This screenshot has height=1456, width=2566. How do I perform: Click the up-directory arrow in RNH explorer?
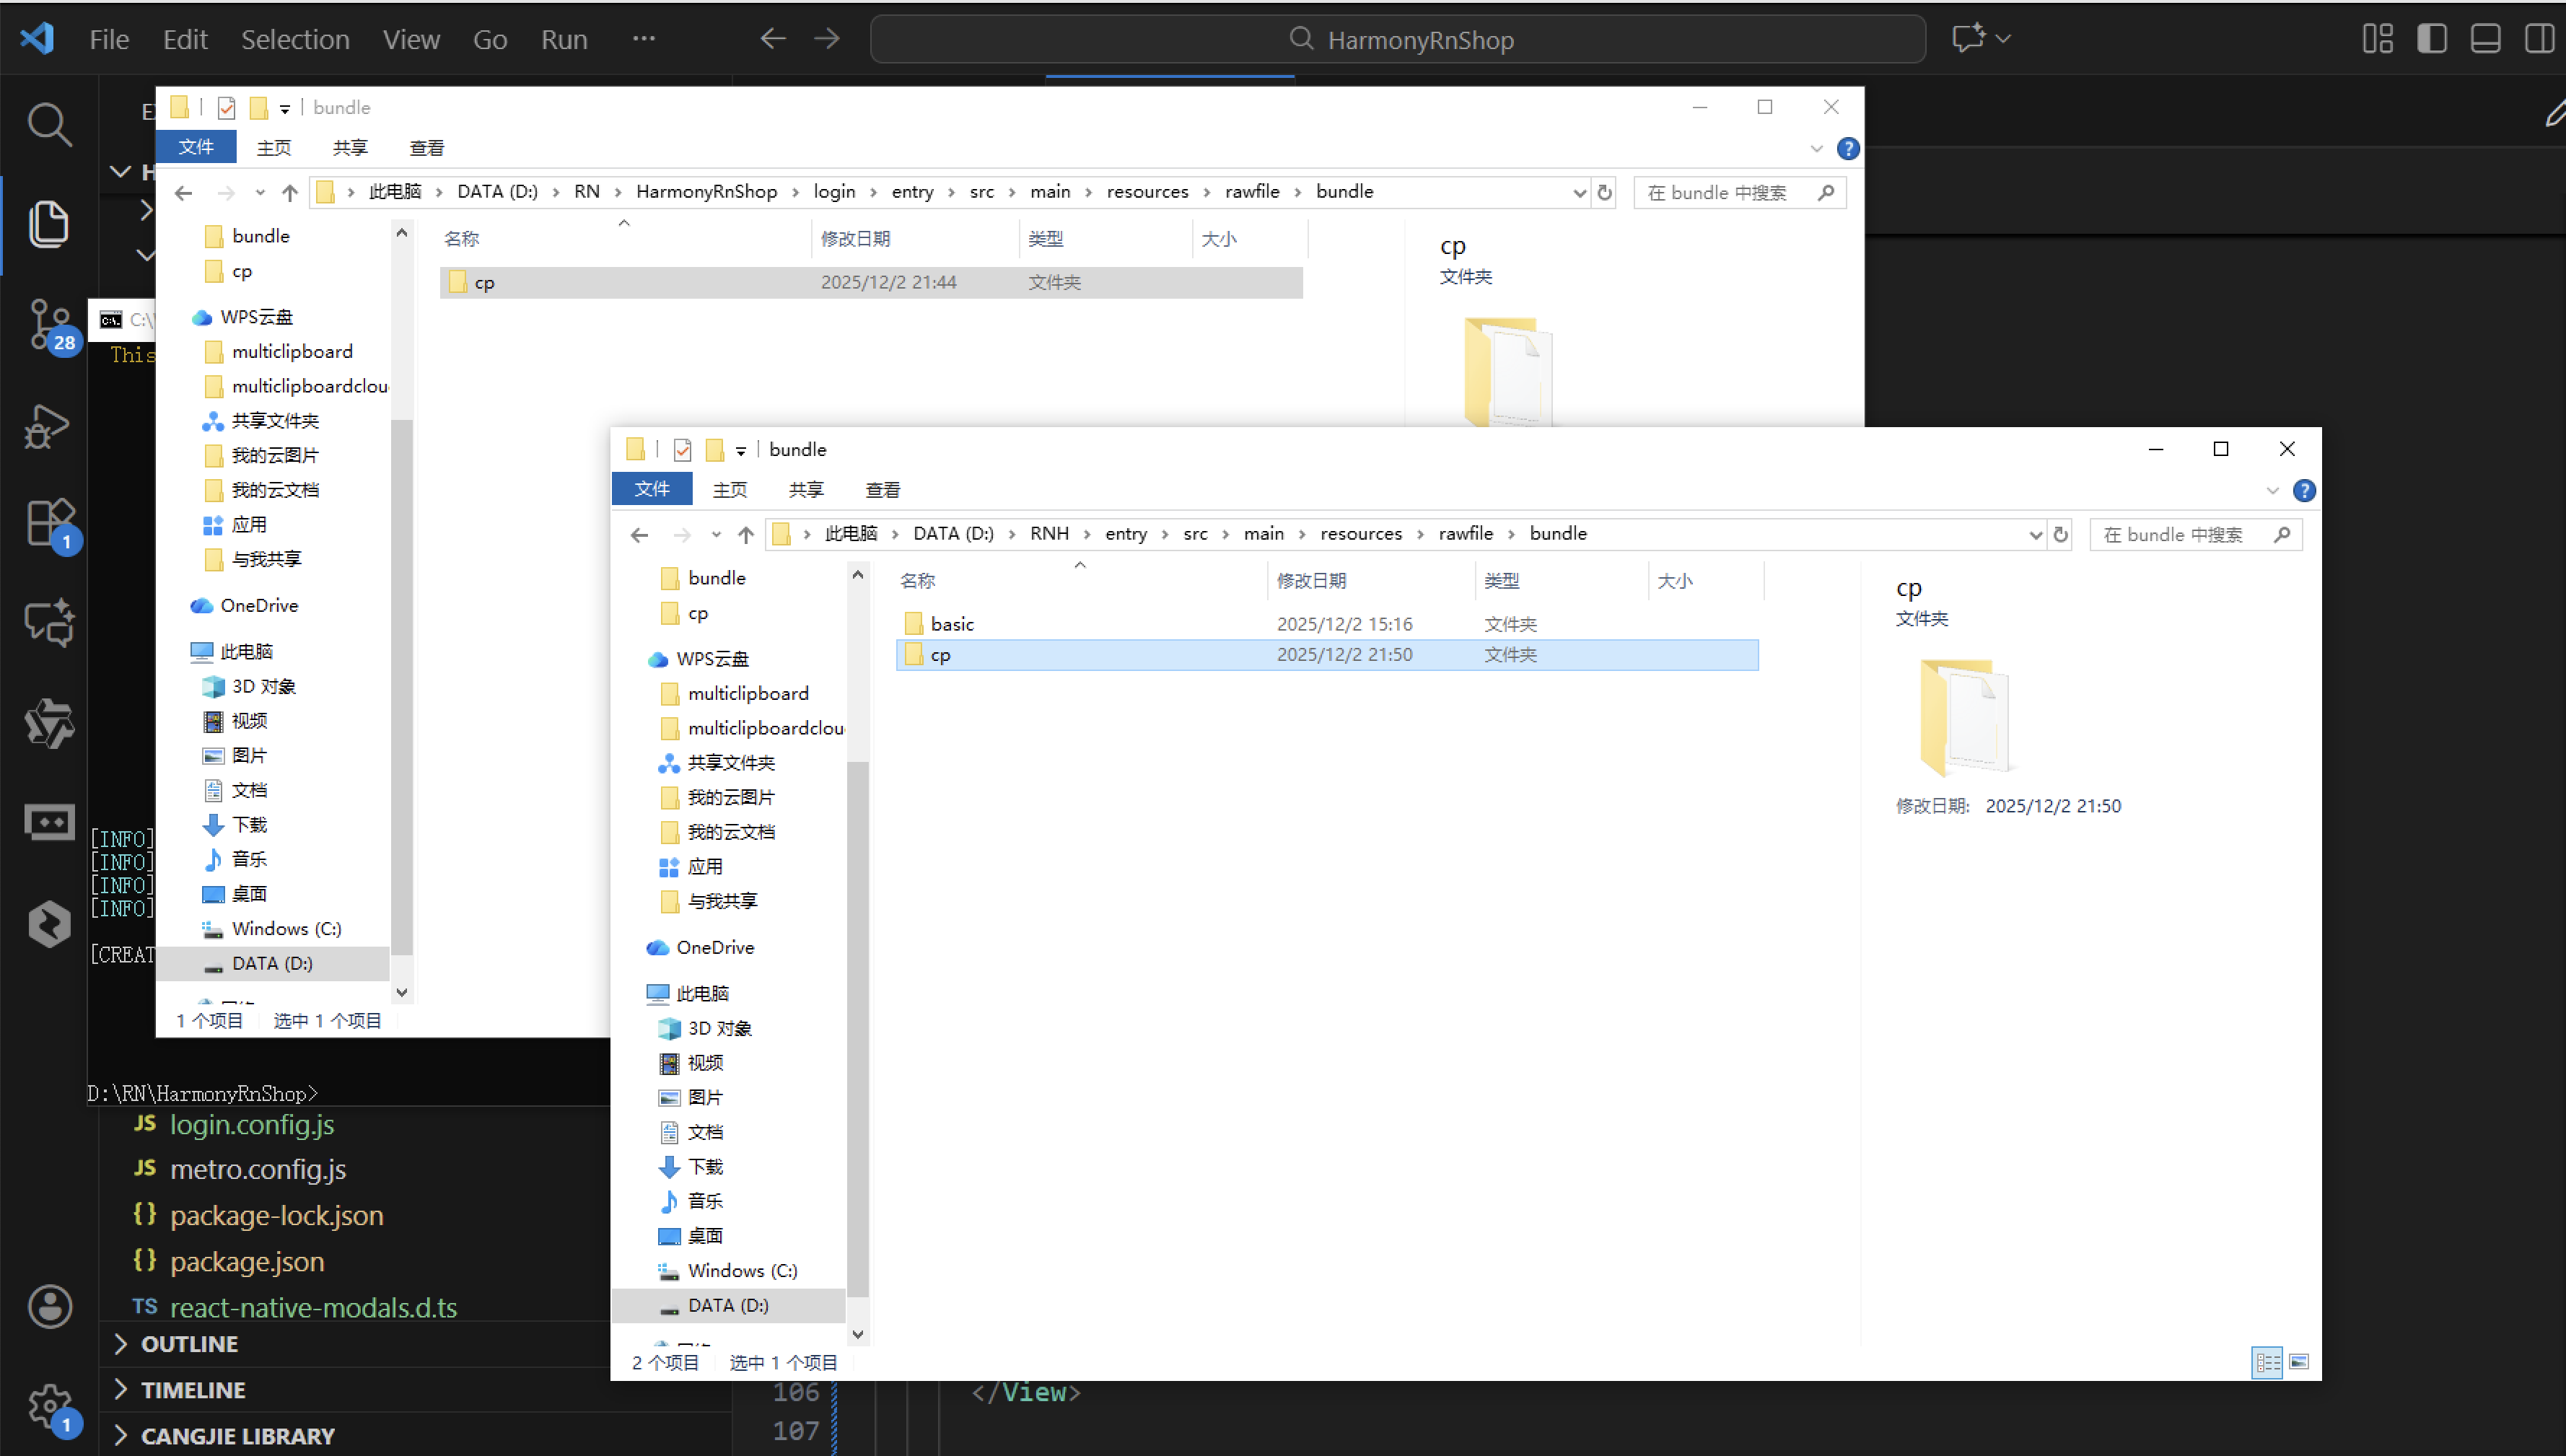(x=745, y=534)
